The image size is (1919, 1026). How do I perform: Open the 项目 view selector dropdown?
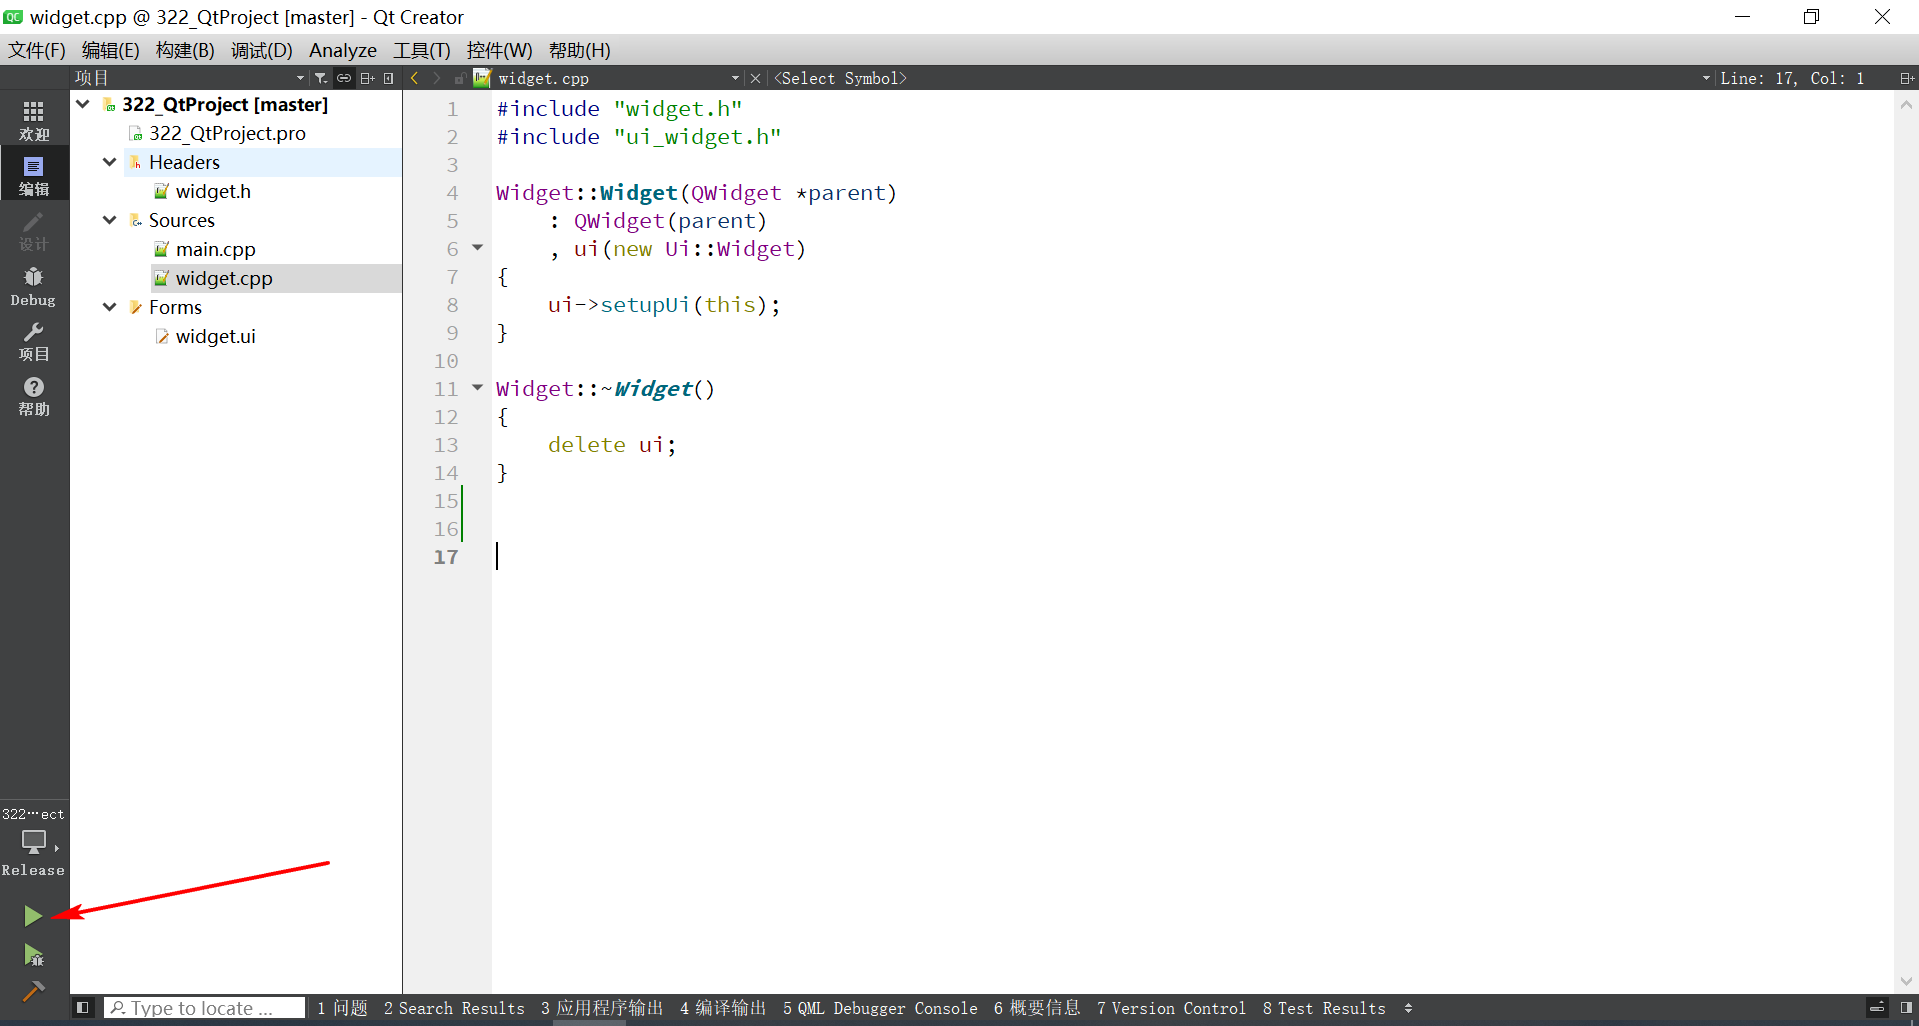tap(300, 78)
